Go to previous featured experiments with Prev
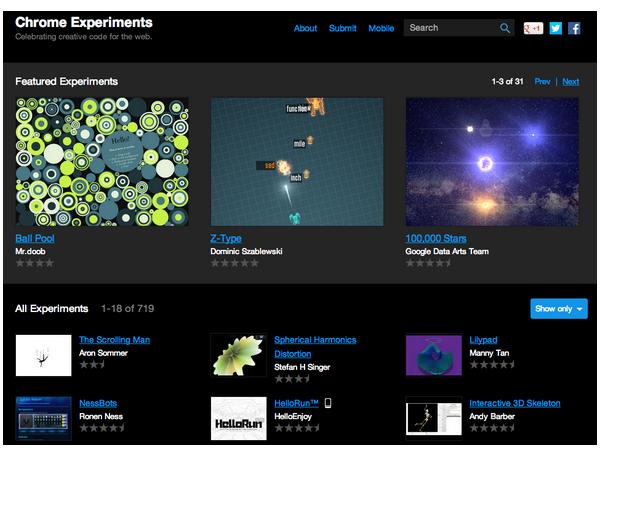The height and width of the screenshot is (512, 640). (542, 82)
